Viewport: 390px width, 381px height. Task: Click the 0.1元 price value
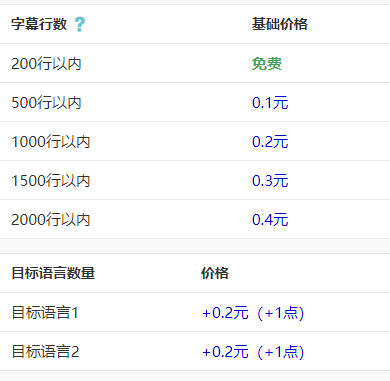[x=270, y=102]
